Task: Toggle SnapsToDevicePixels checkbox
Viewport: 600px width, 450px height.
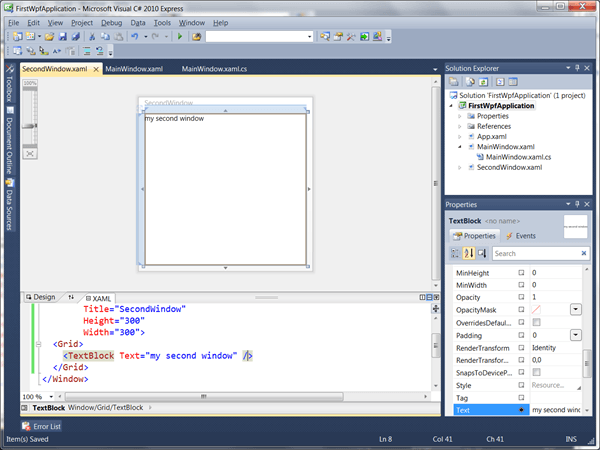Action: (536, 372)
